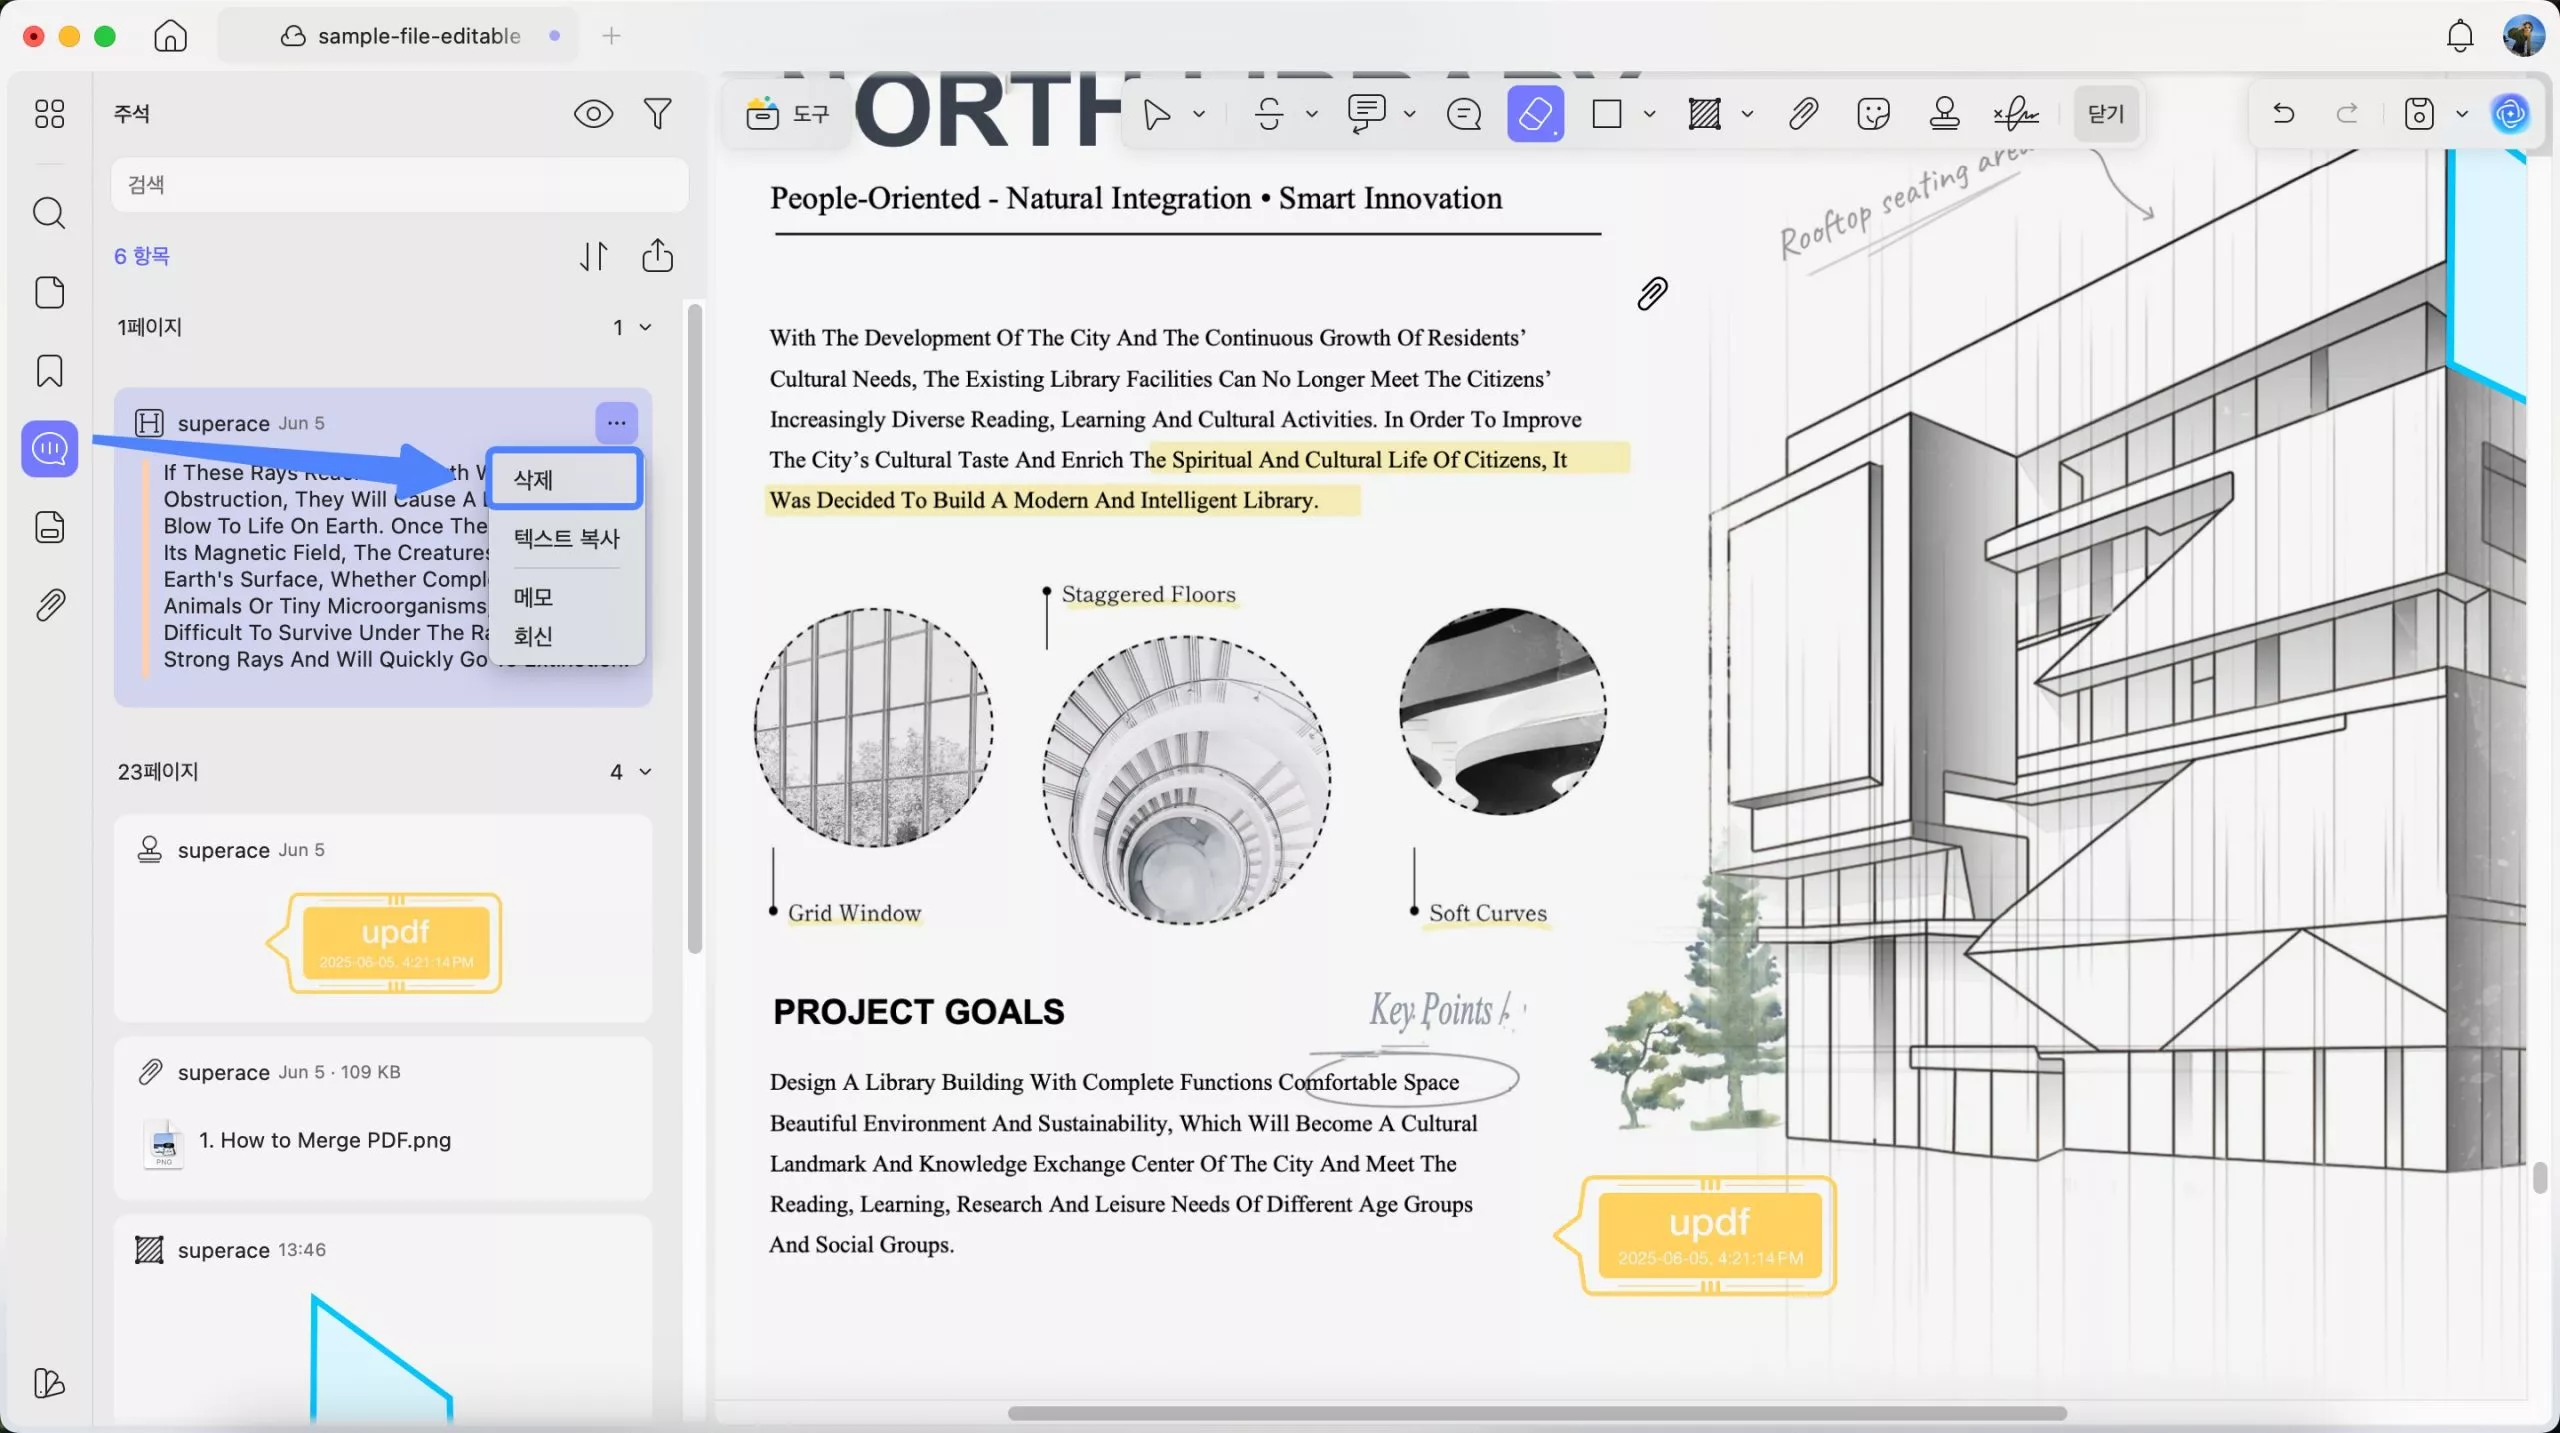Open the stamp annotation card by superace
This screenshot has height=1433, width=2560.
pos(383,917)
